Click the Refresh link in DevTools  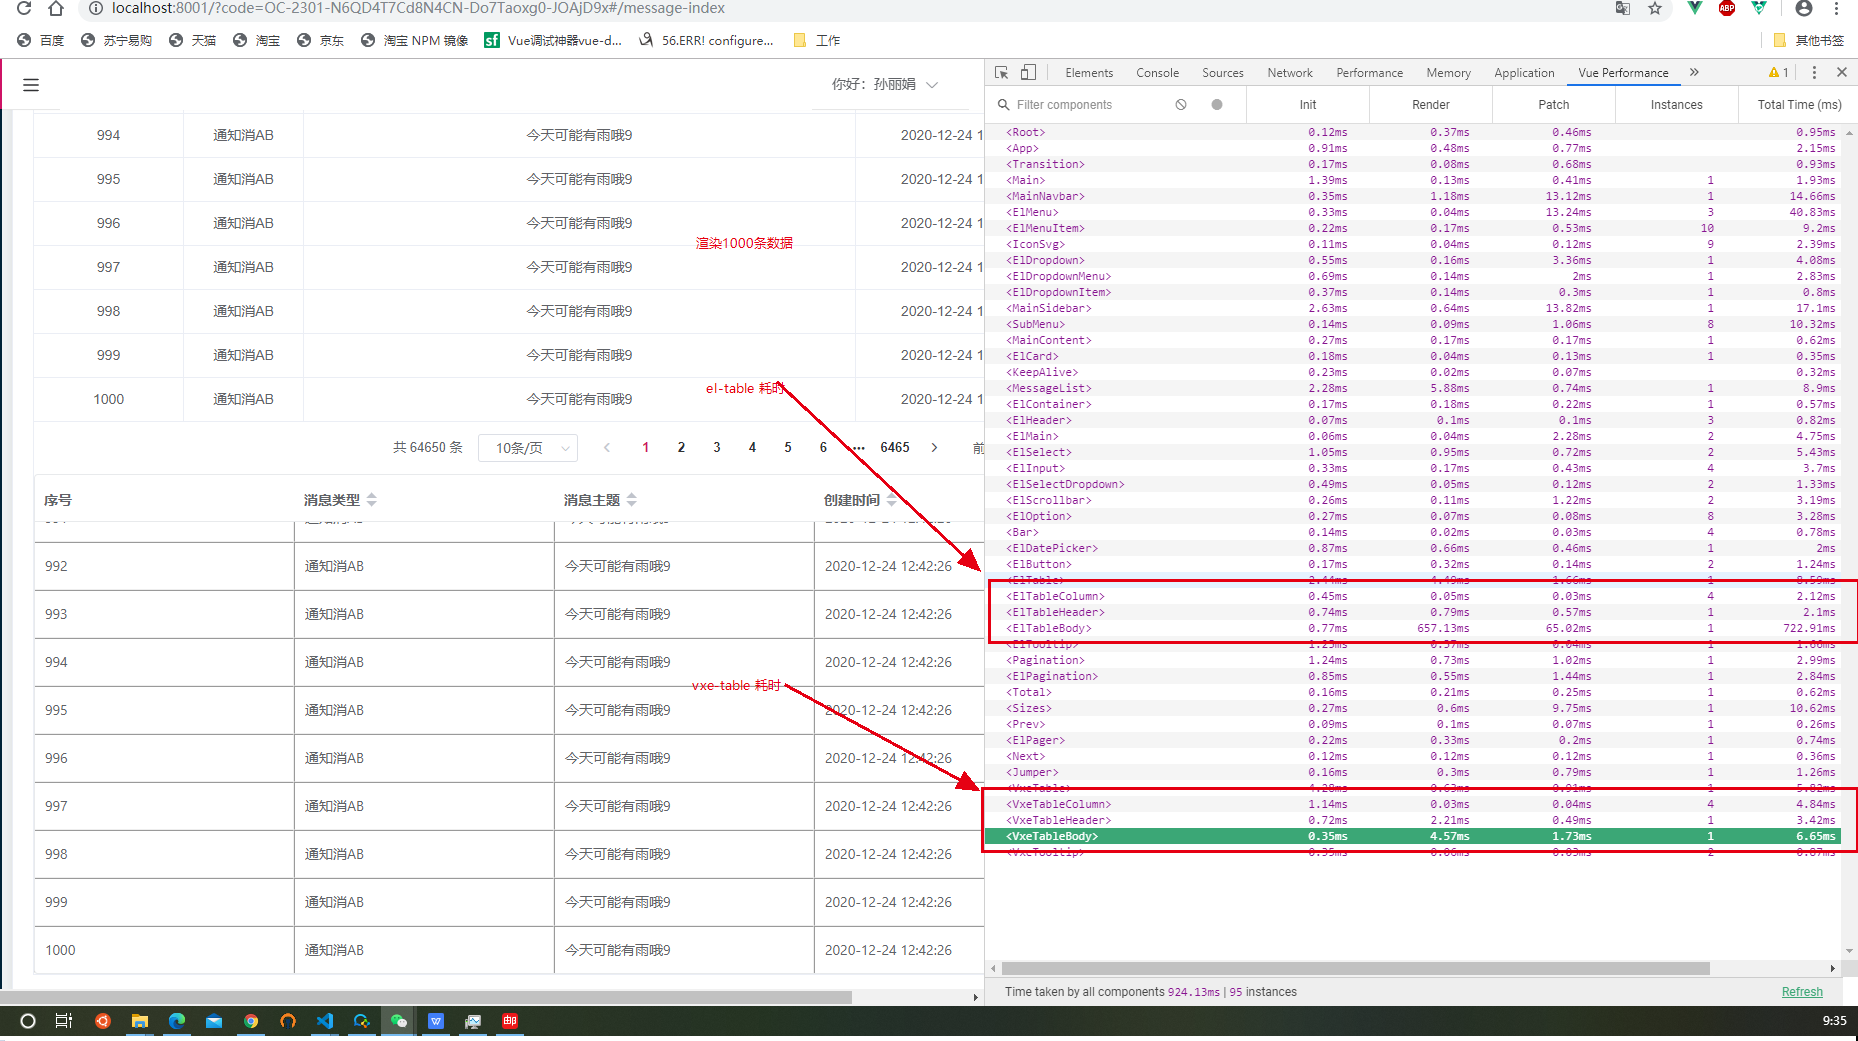(x=1802, y=992)
